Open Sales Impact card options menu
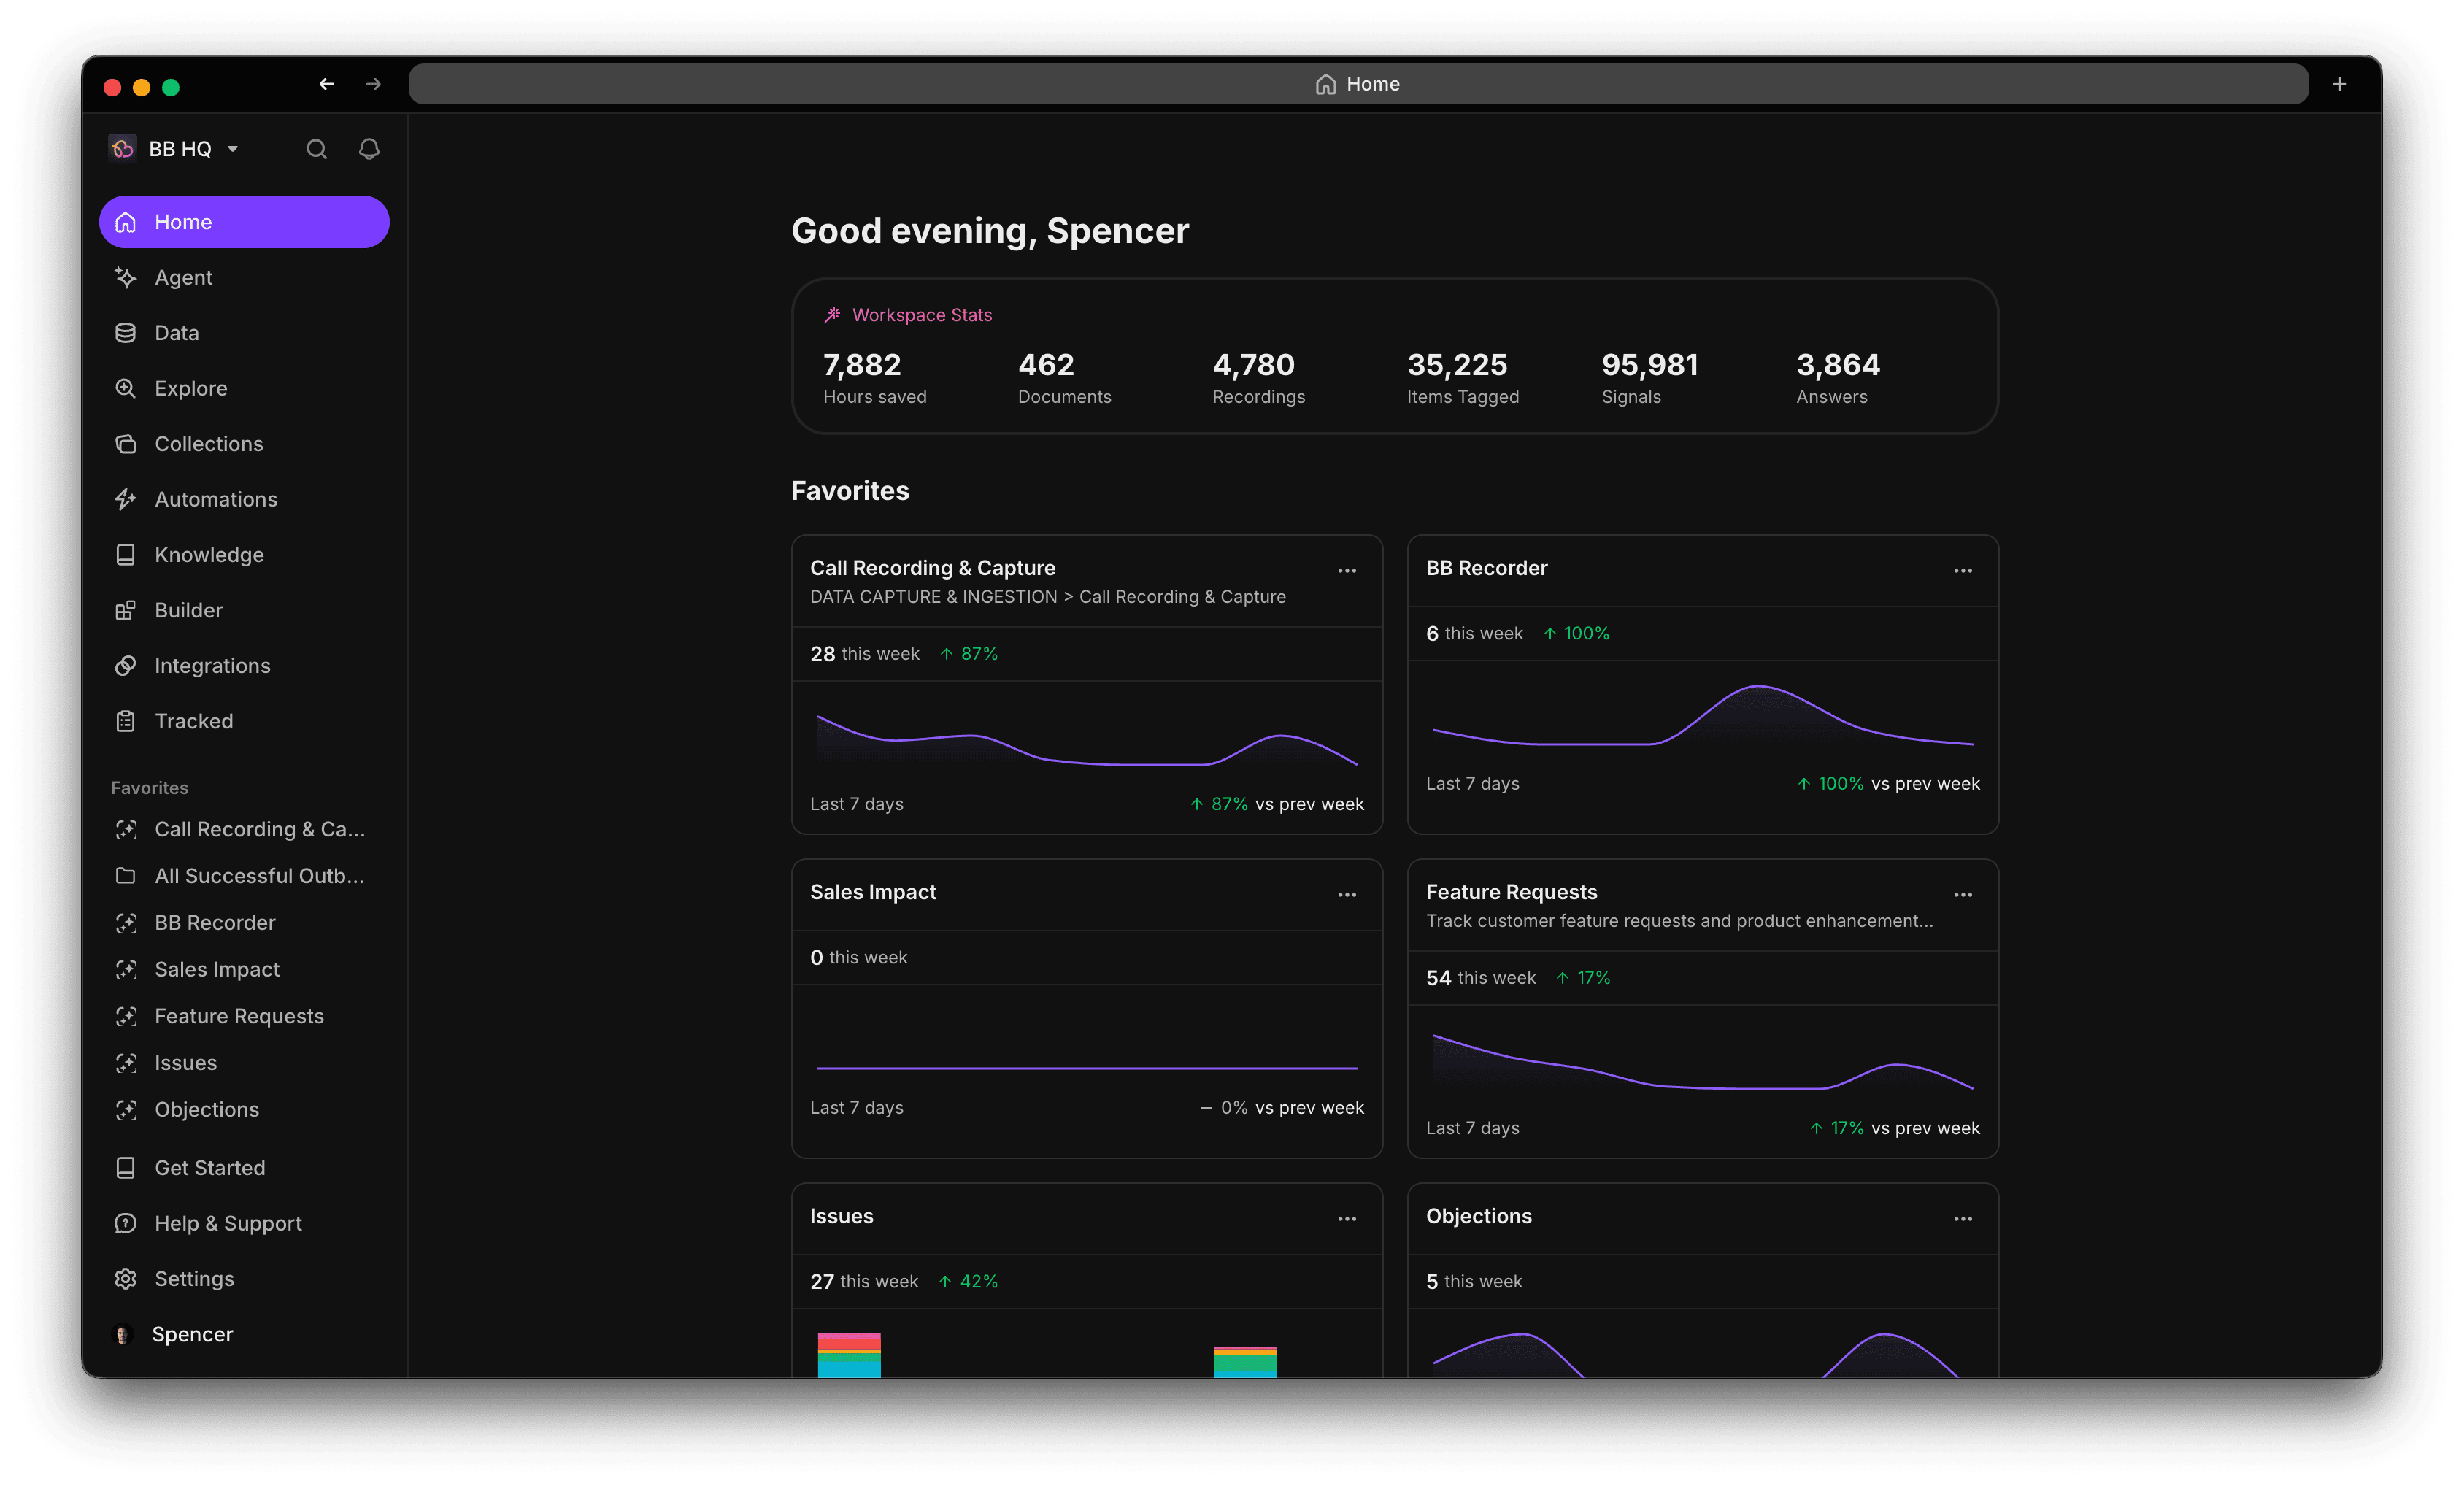Viewport: 2464px width, 1486px height. pyautogui.click(x=1347, y=895)
